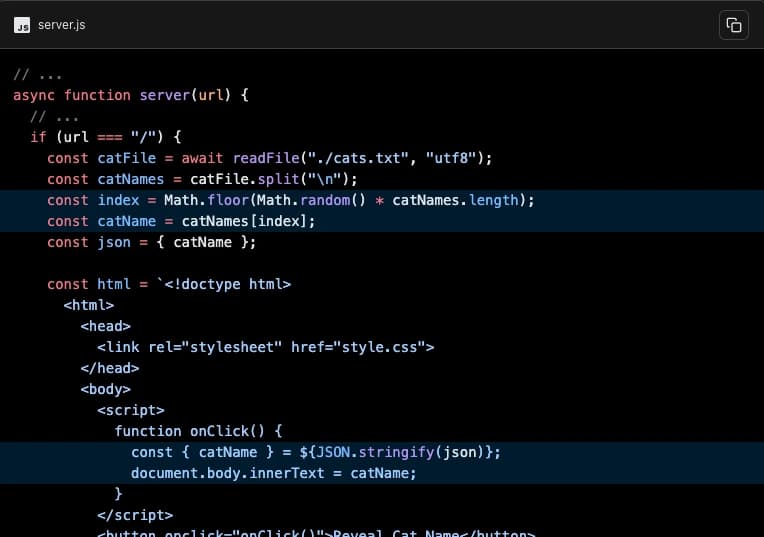Click the JS file icon next to server.js
Image resolution: width=764 pixels, height=537 pixels.
pyautogui.click(x=21, y=25)
